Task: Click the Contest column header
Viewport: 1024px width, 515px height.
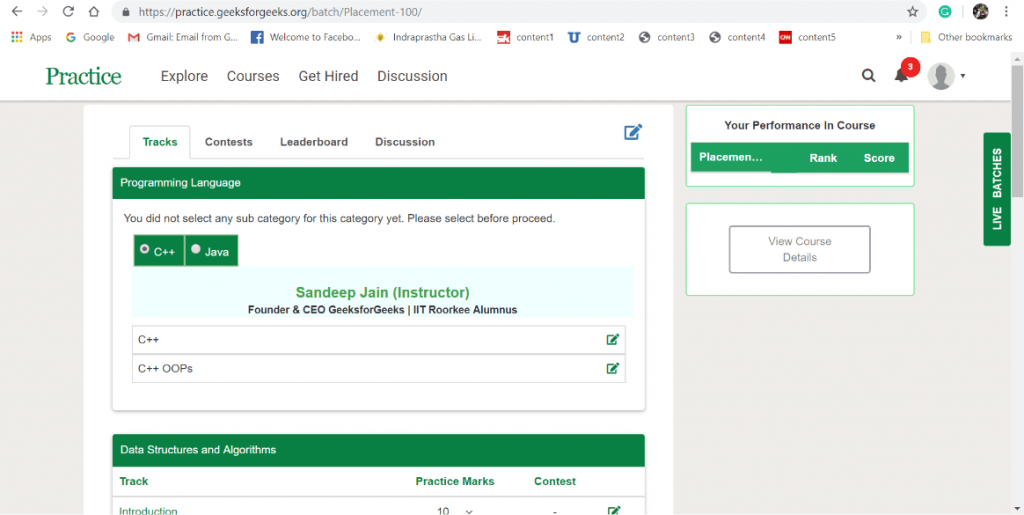Action: click(555, 482)
